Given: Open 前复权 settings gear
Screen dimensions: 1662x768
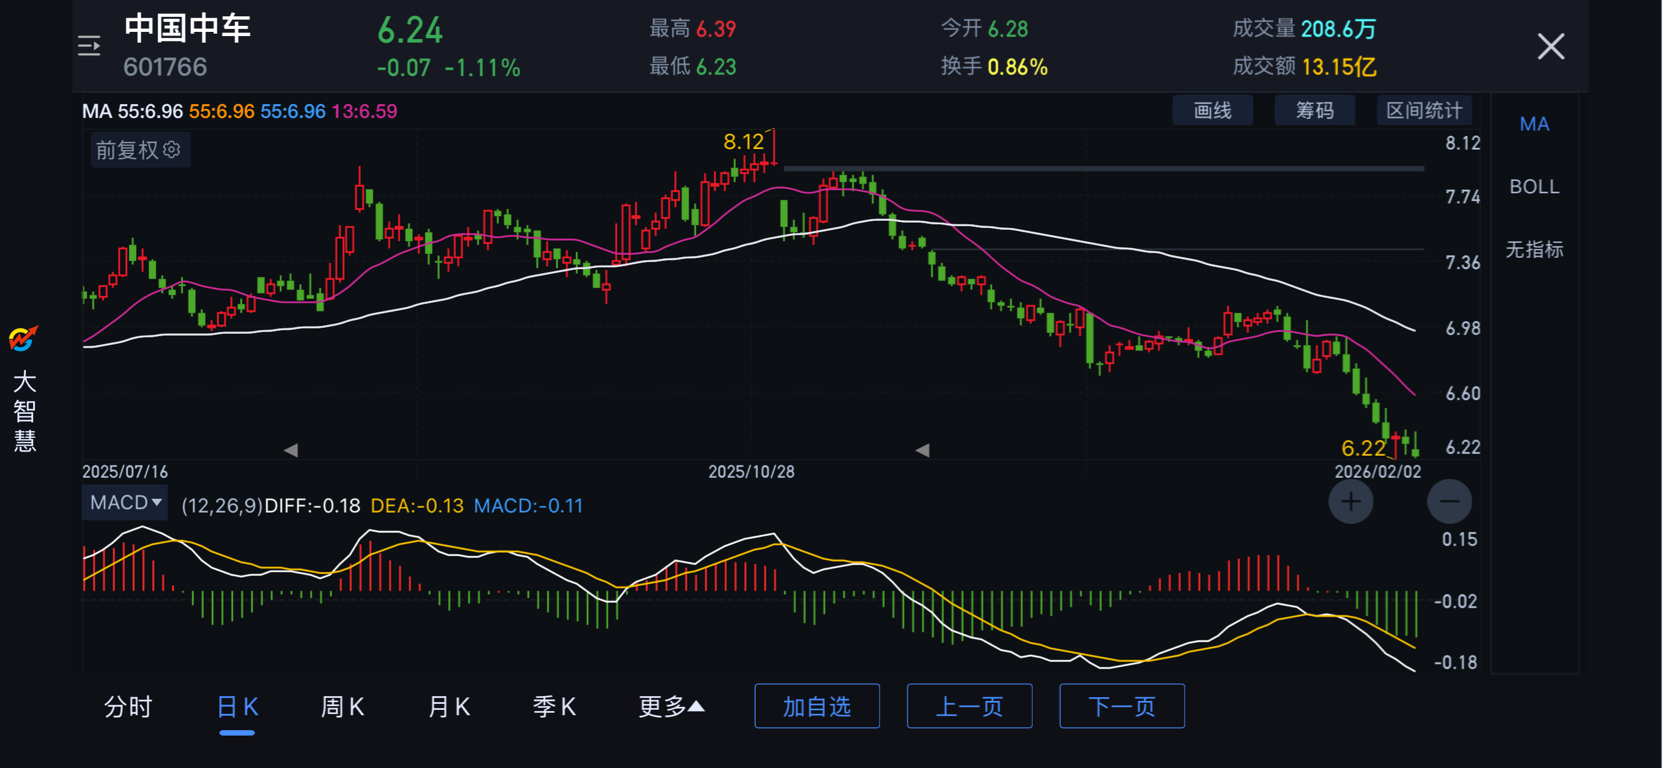Looking at the screenshot, I should (172, 150).
